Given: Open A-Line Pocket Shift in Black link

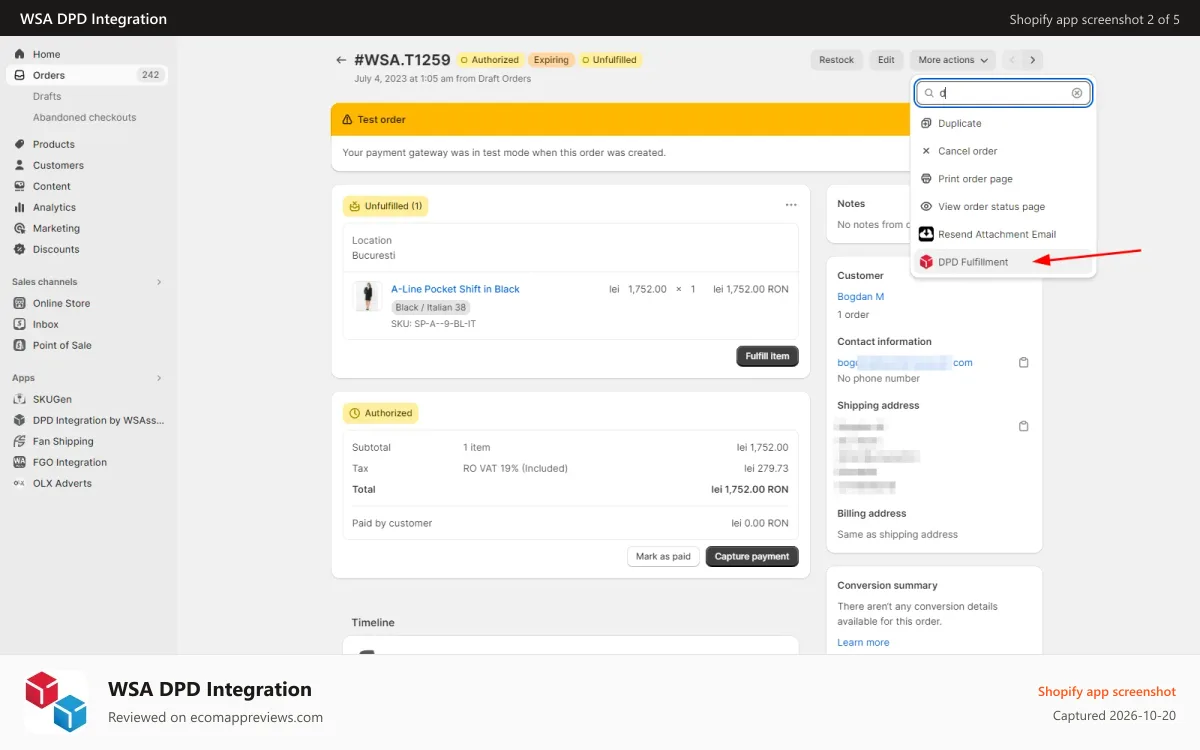Looking at the screenshot, I should [x=455, y=289].
